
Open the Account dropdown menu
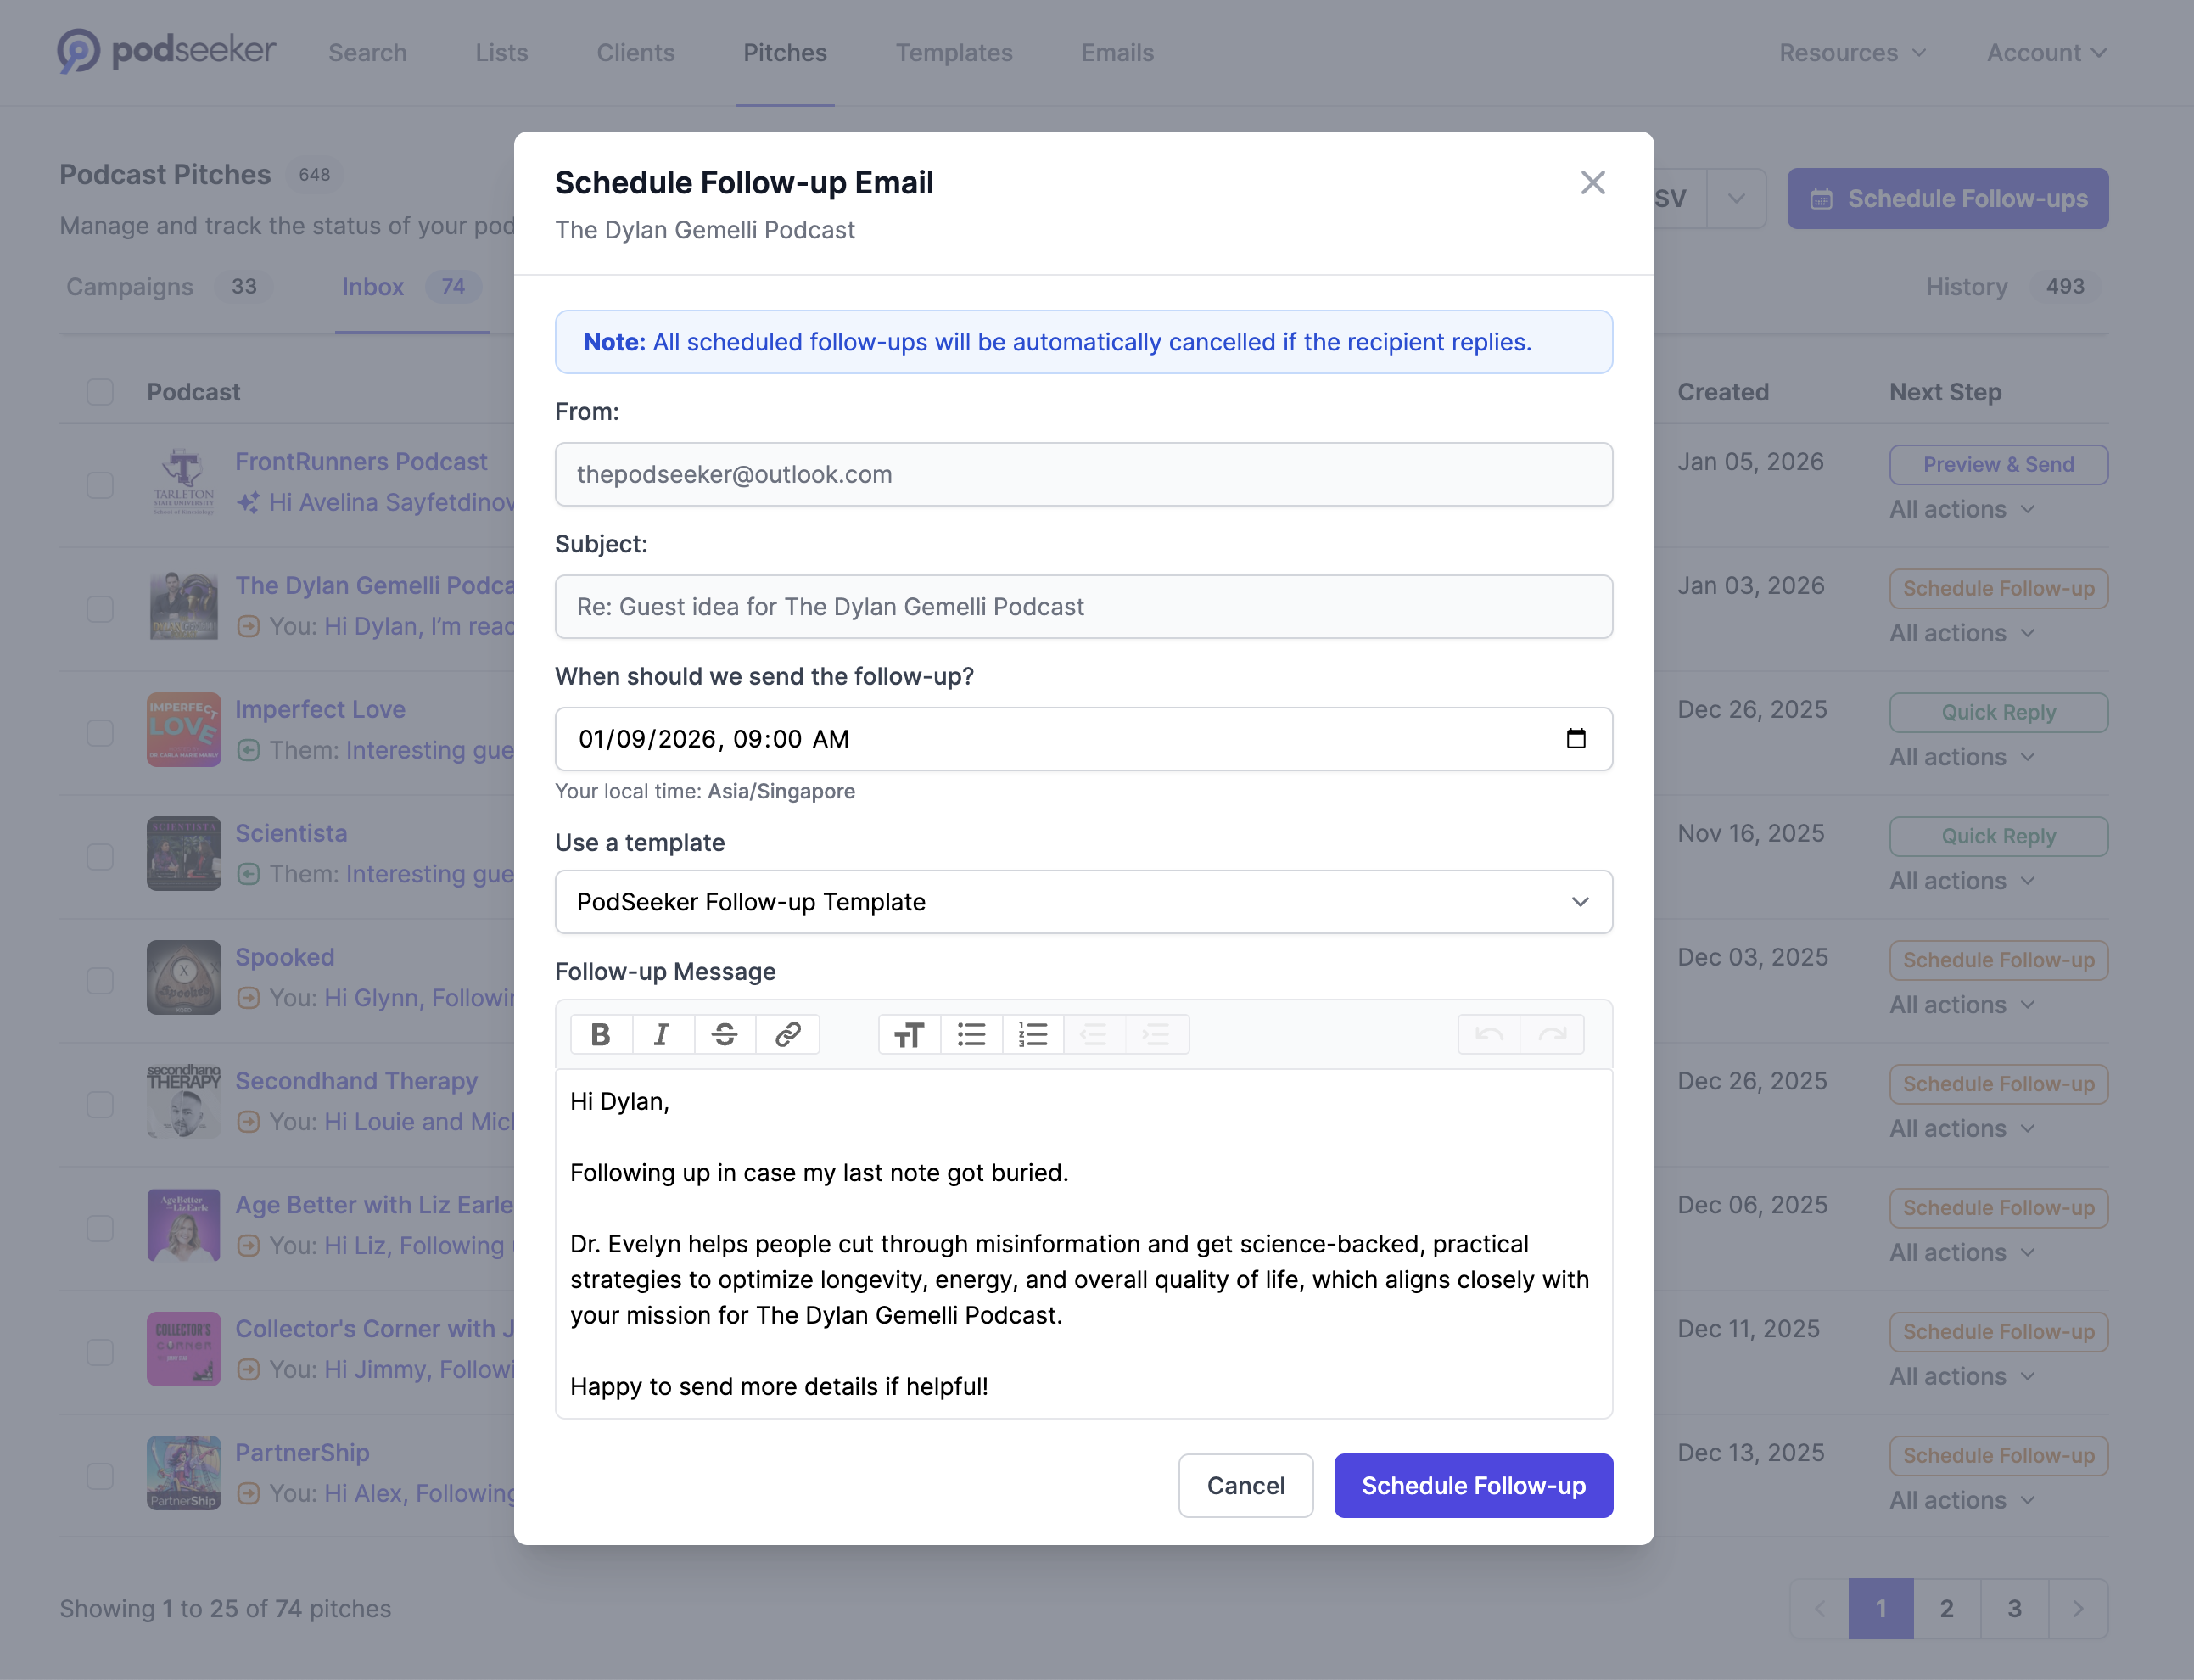coord(2045,52)
